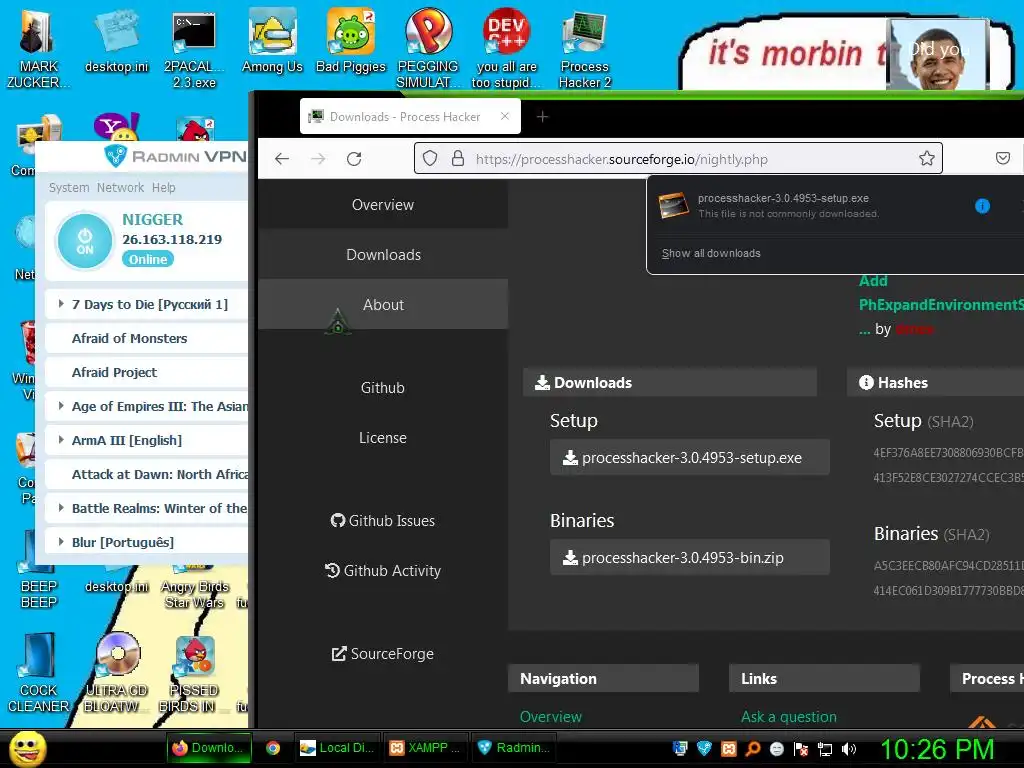Follow the Ask a question link
This screenshot has height=768, width=1024.
click(x=788, y=716)
